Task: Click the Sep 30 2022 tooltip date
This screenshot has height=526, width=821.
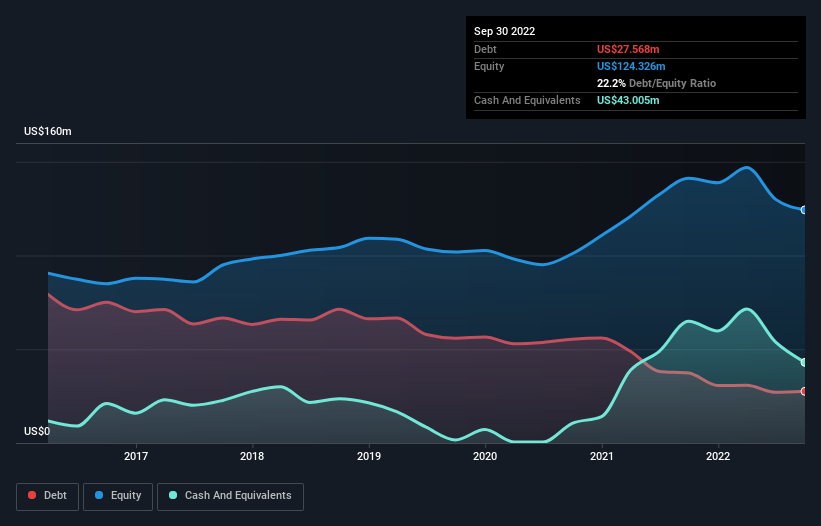Action: 505,31
